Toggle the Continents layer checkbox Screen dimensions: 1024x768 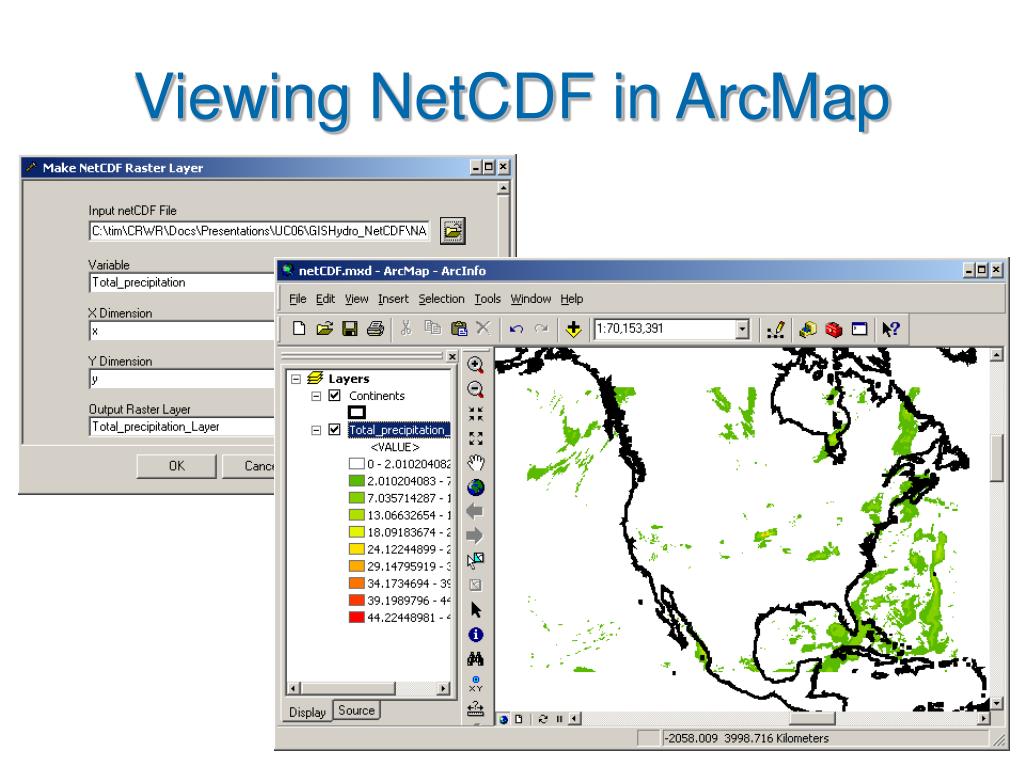[334, 395]
